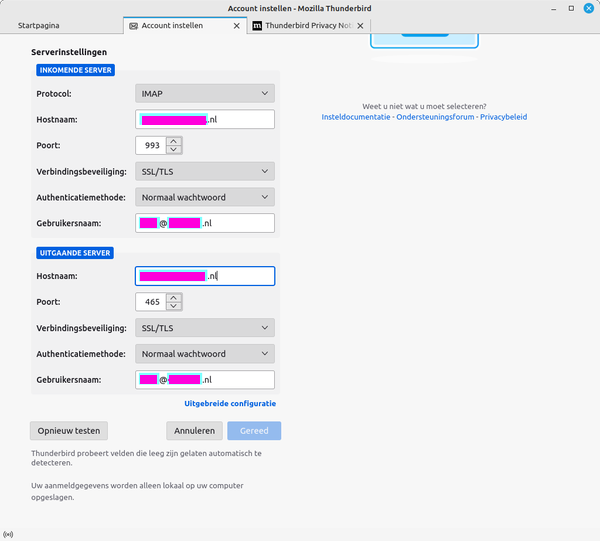This screenshot has width=600, height=541.
Task: Close the Account instellen tab
Action: 236,25
